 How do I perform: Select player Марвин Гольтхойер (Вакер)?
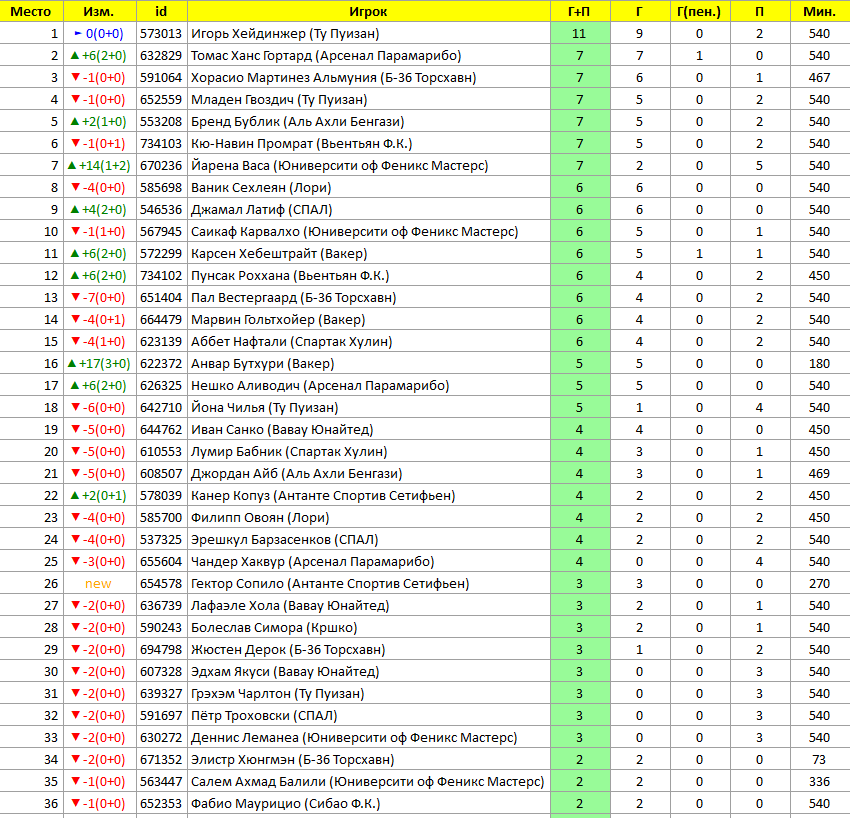(x=278, y=320)
